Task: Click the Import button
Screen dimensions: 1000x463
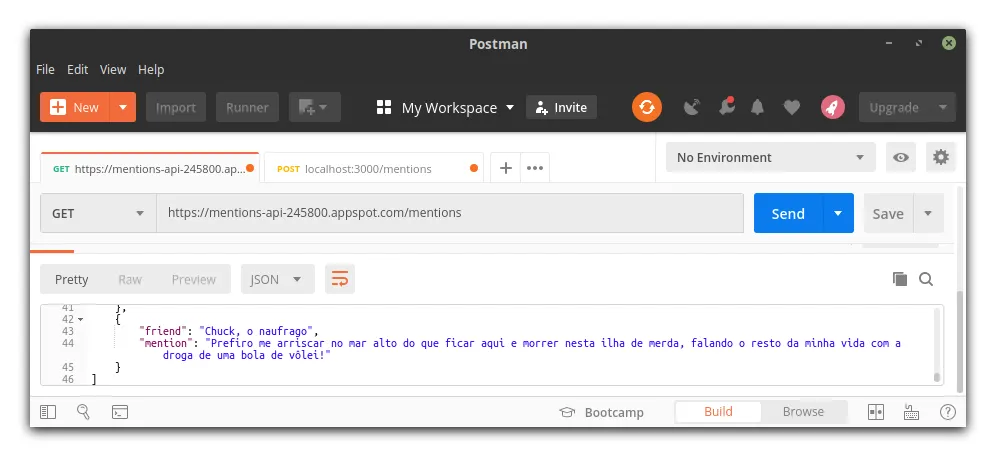Action: [176, 107]
